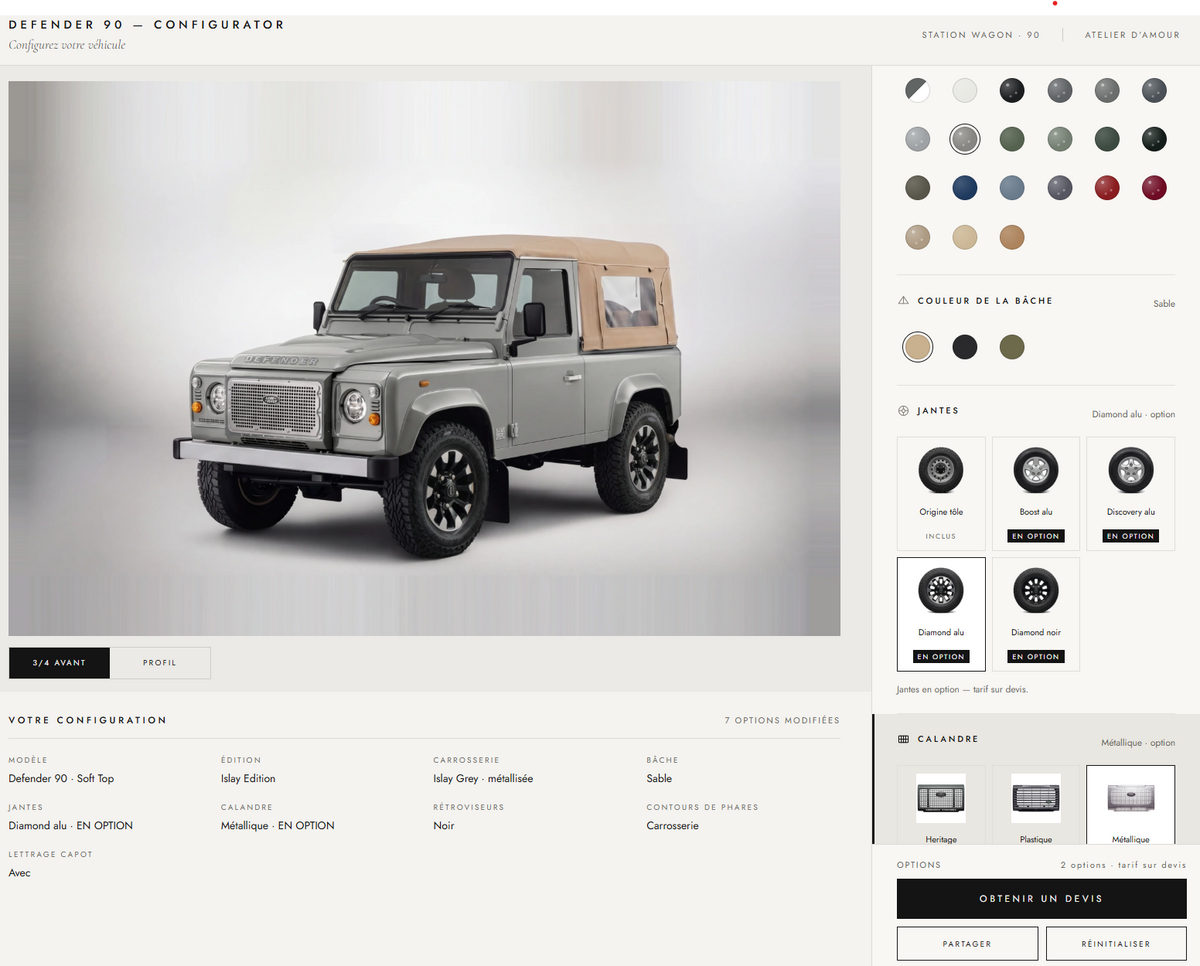Select the Diamond alu wheel option
The height and width of the screenshot is (966, 1200).
tap(941, 614)
